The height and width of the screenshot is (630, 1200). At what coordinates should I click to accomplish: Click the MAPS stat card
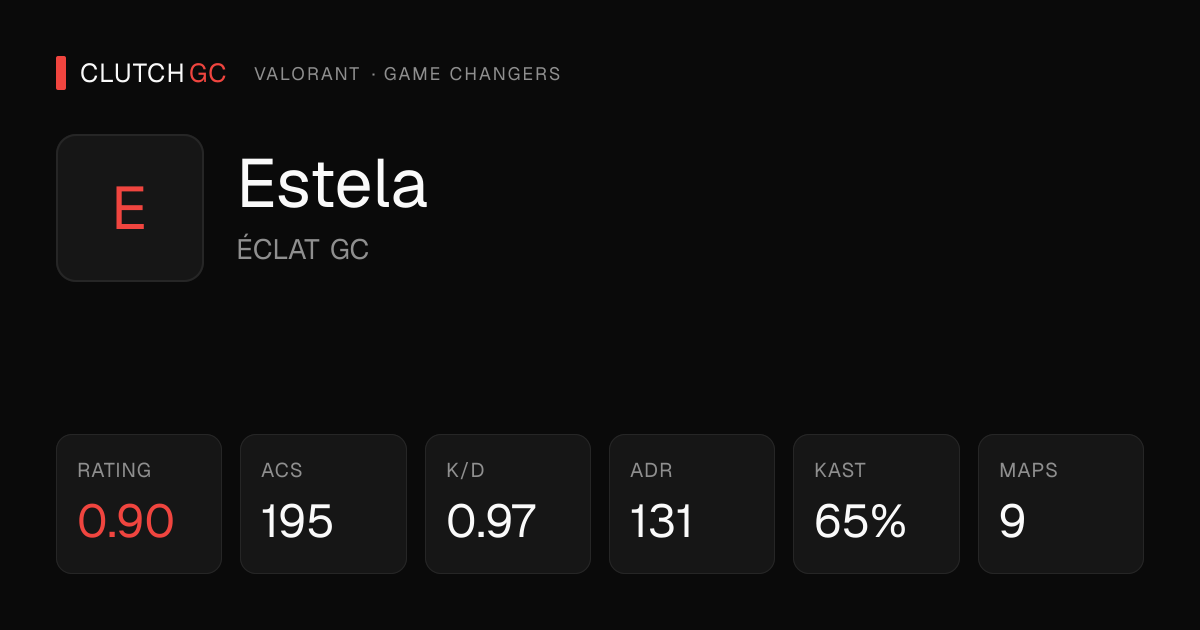(x=1061, y=504)
